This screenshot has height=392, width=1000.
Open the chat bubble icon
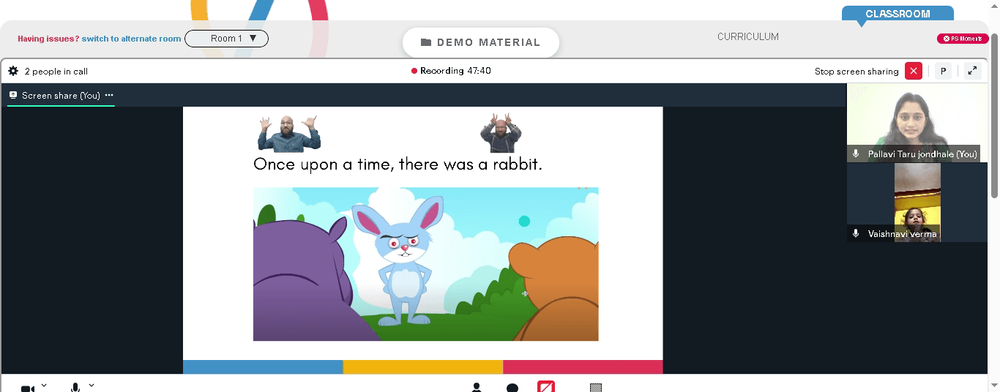[511, 388]
